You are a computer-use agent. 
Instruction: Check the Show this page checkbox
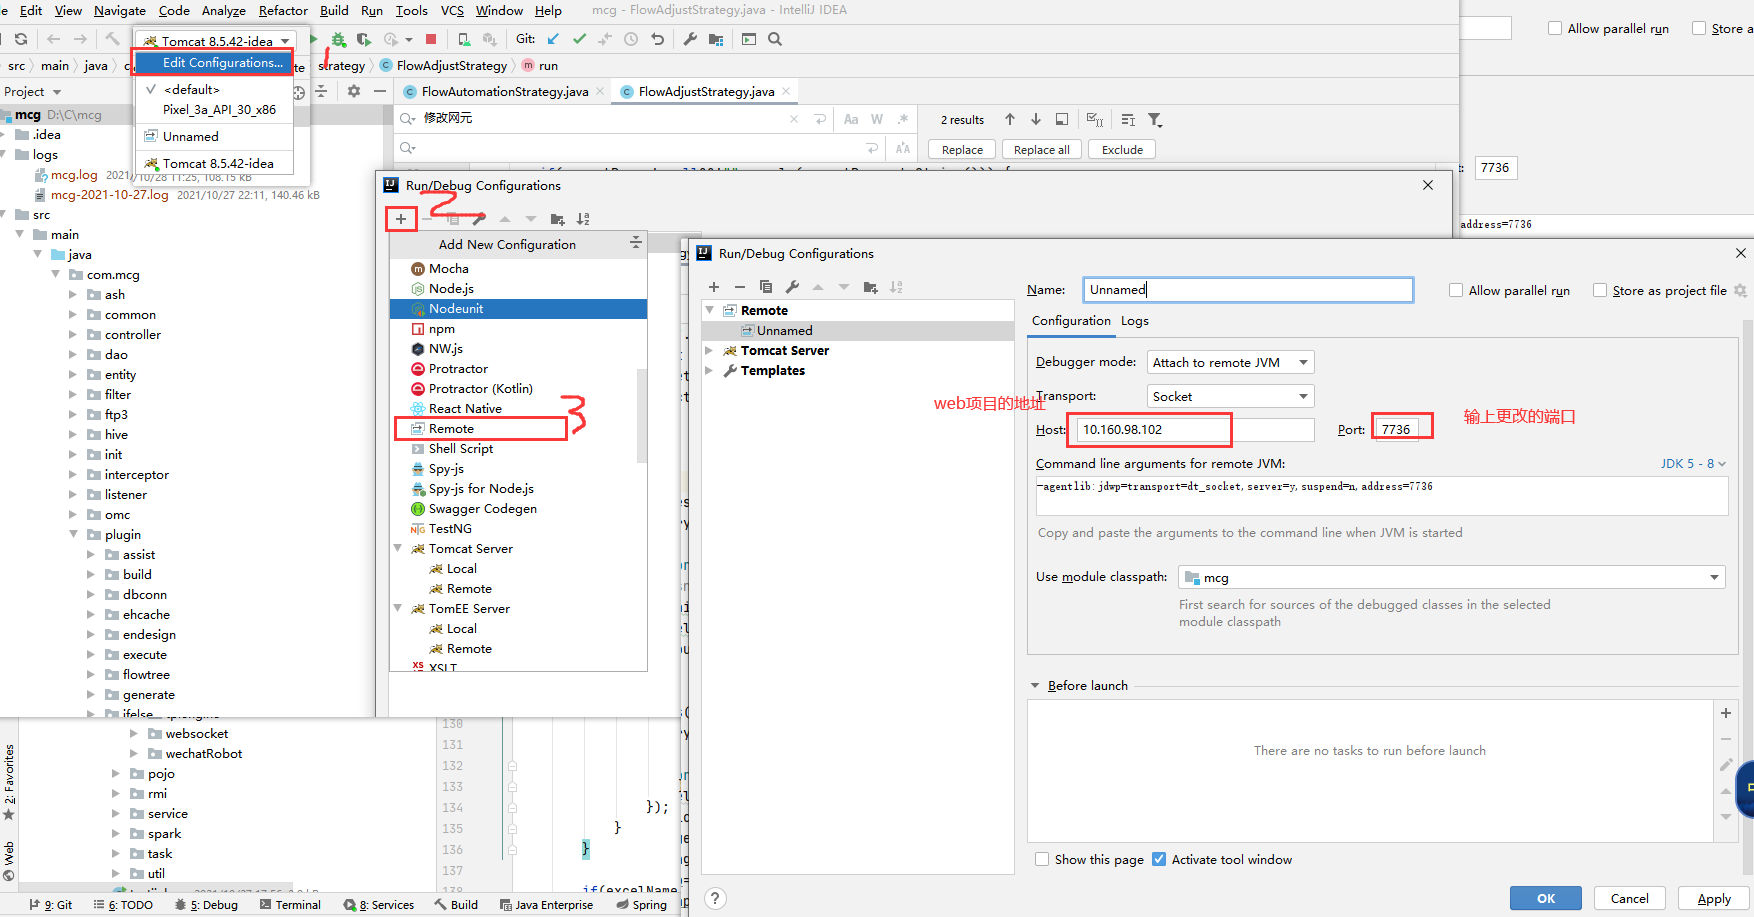(x=1042, y=859)
